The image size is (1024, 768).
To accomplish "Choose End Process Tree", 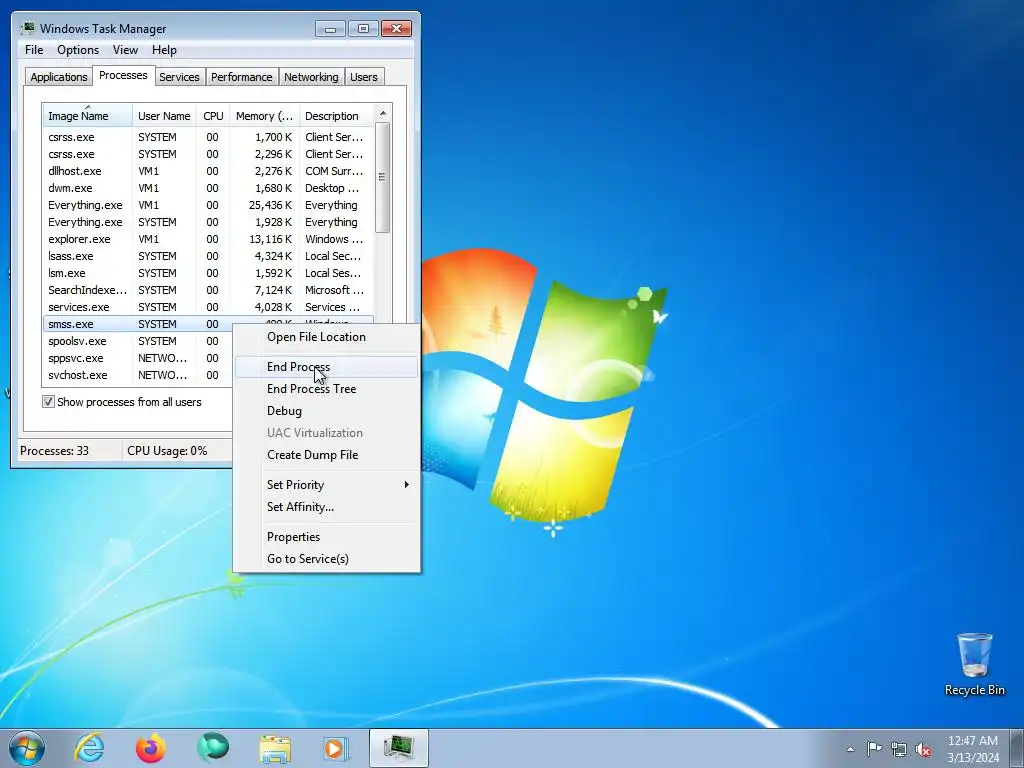I will click(x=327, y=389).
